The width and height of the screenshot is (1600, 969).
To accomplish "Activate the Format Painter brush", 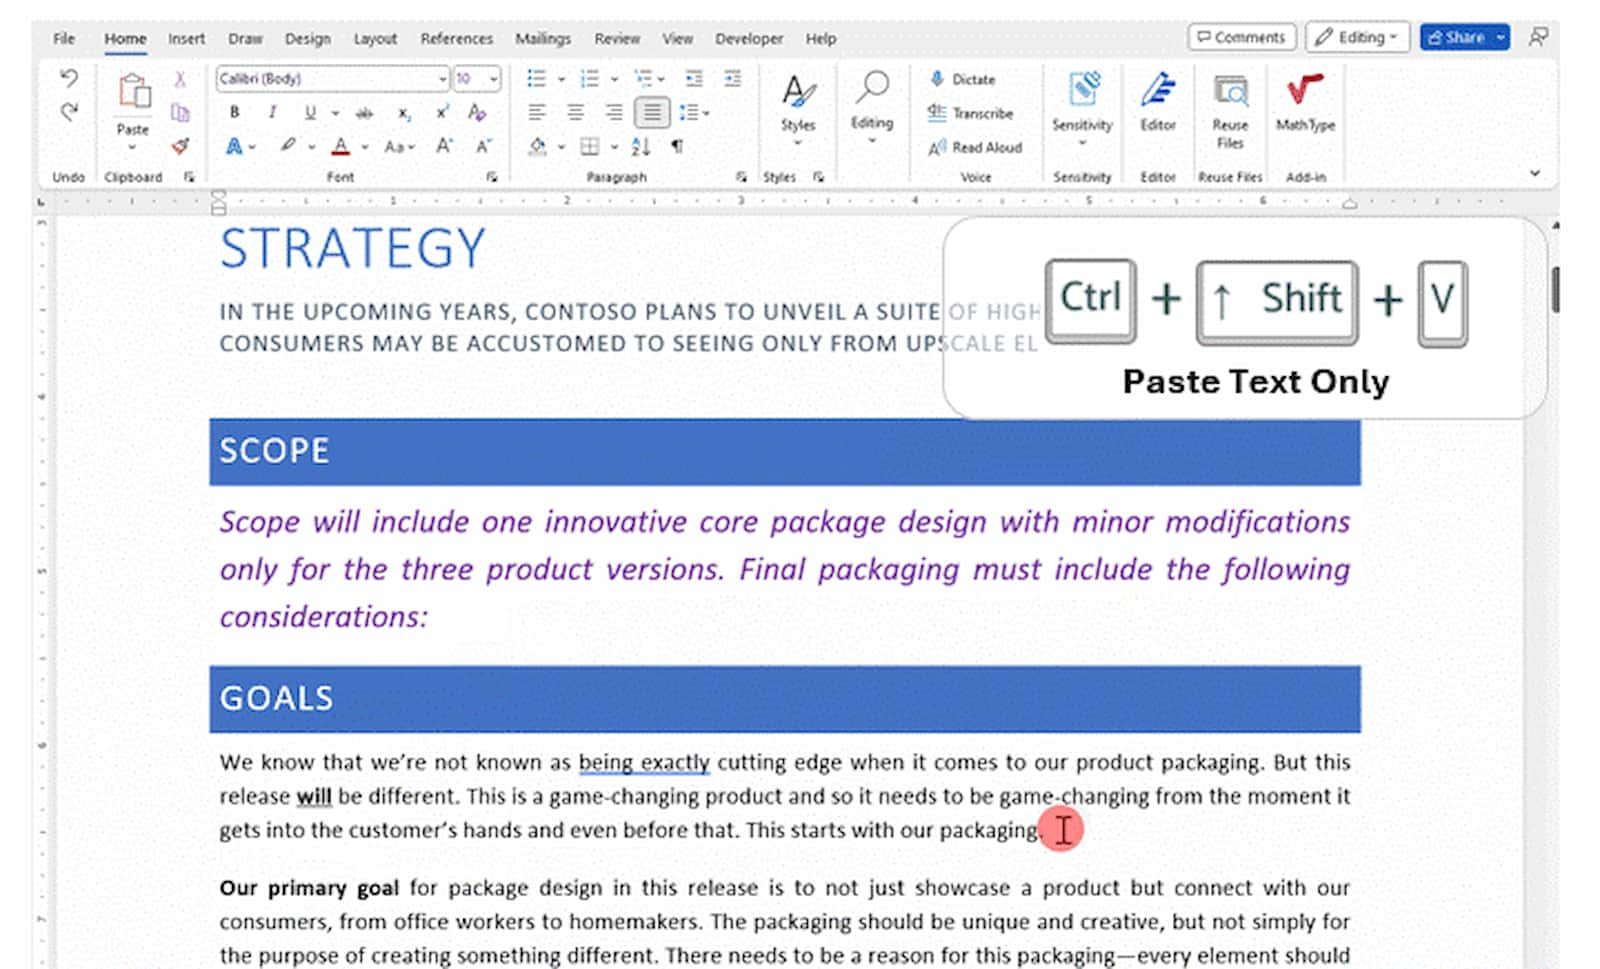I will click(180, 146).
